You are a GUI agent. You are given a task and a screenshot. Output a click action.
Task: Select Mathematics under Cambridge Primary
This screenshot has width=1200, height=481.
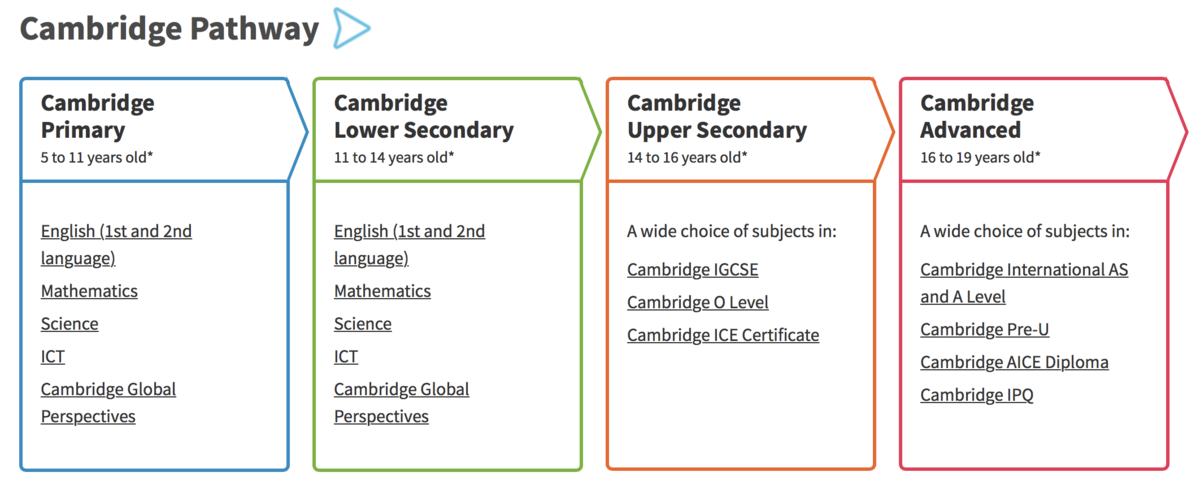89,291
